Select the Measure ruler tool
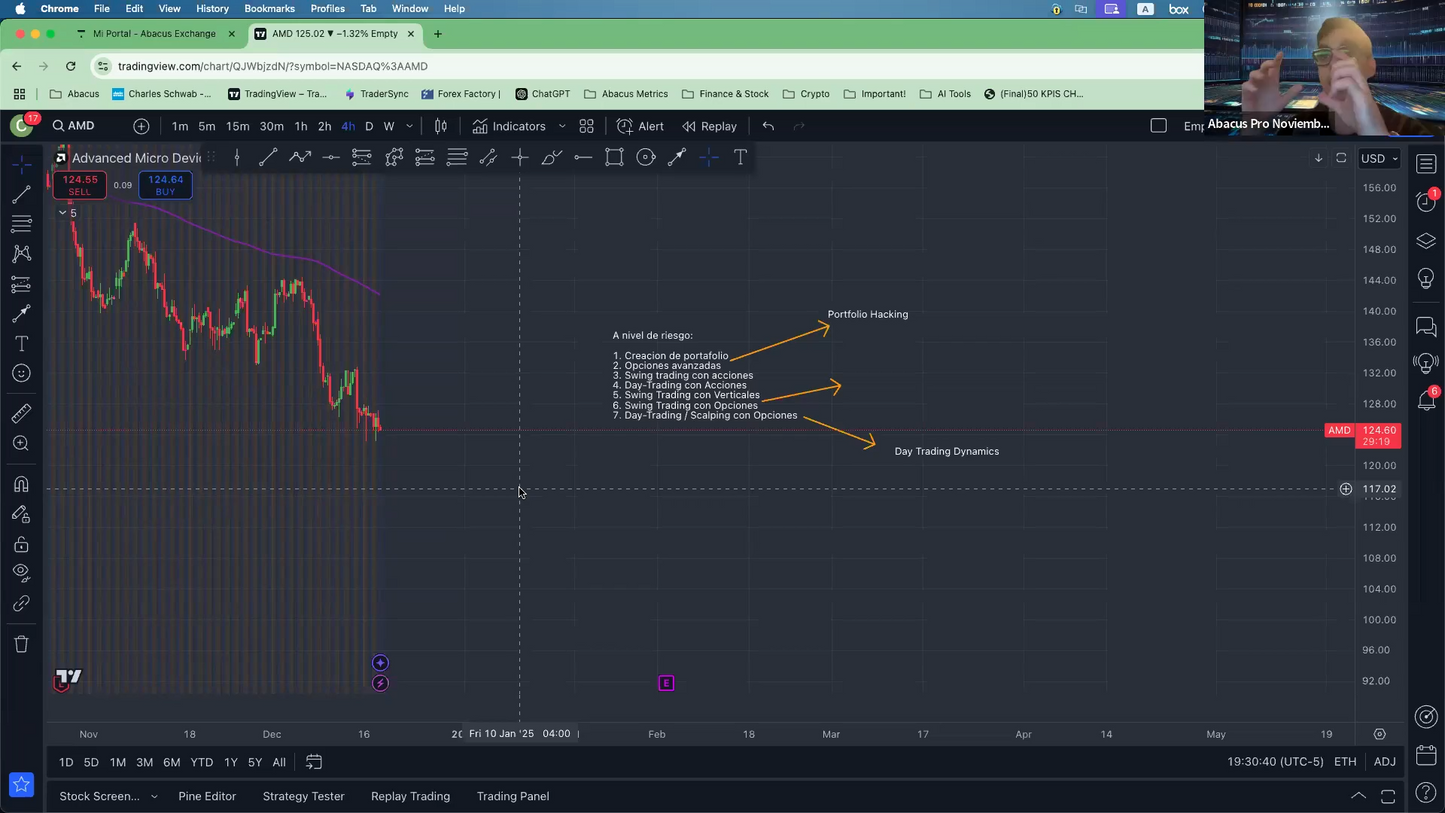The height and width of the screenshot is (813, 1445). click(21, 413)
